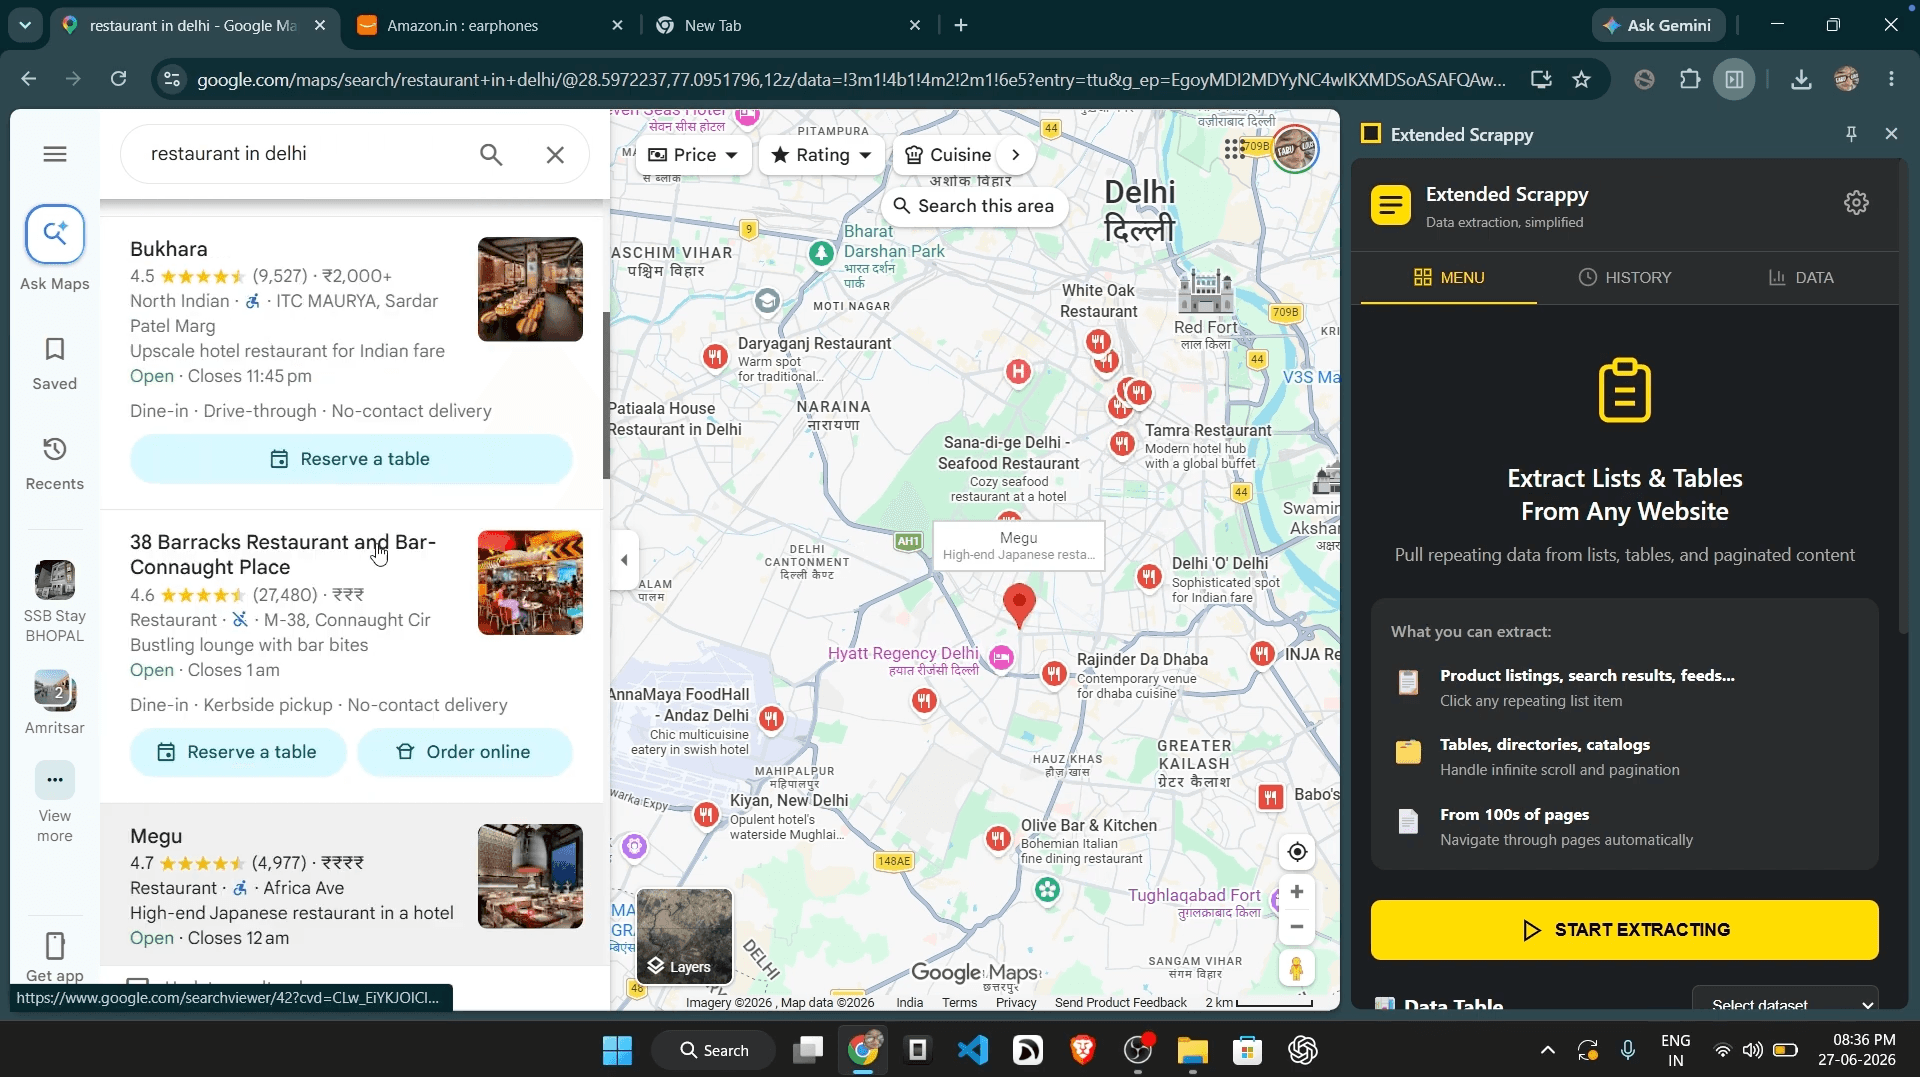Zoom out on the map

click(1297, 927)
